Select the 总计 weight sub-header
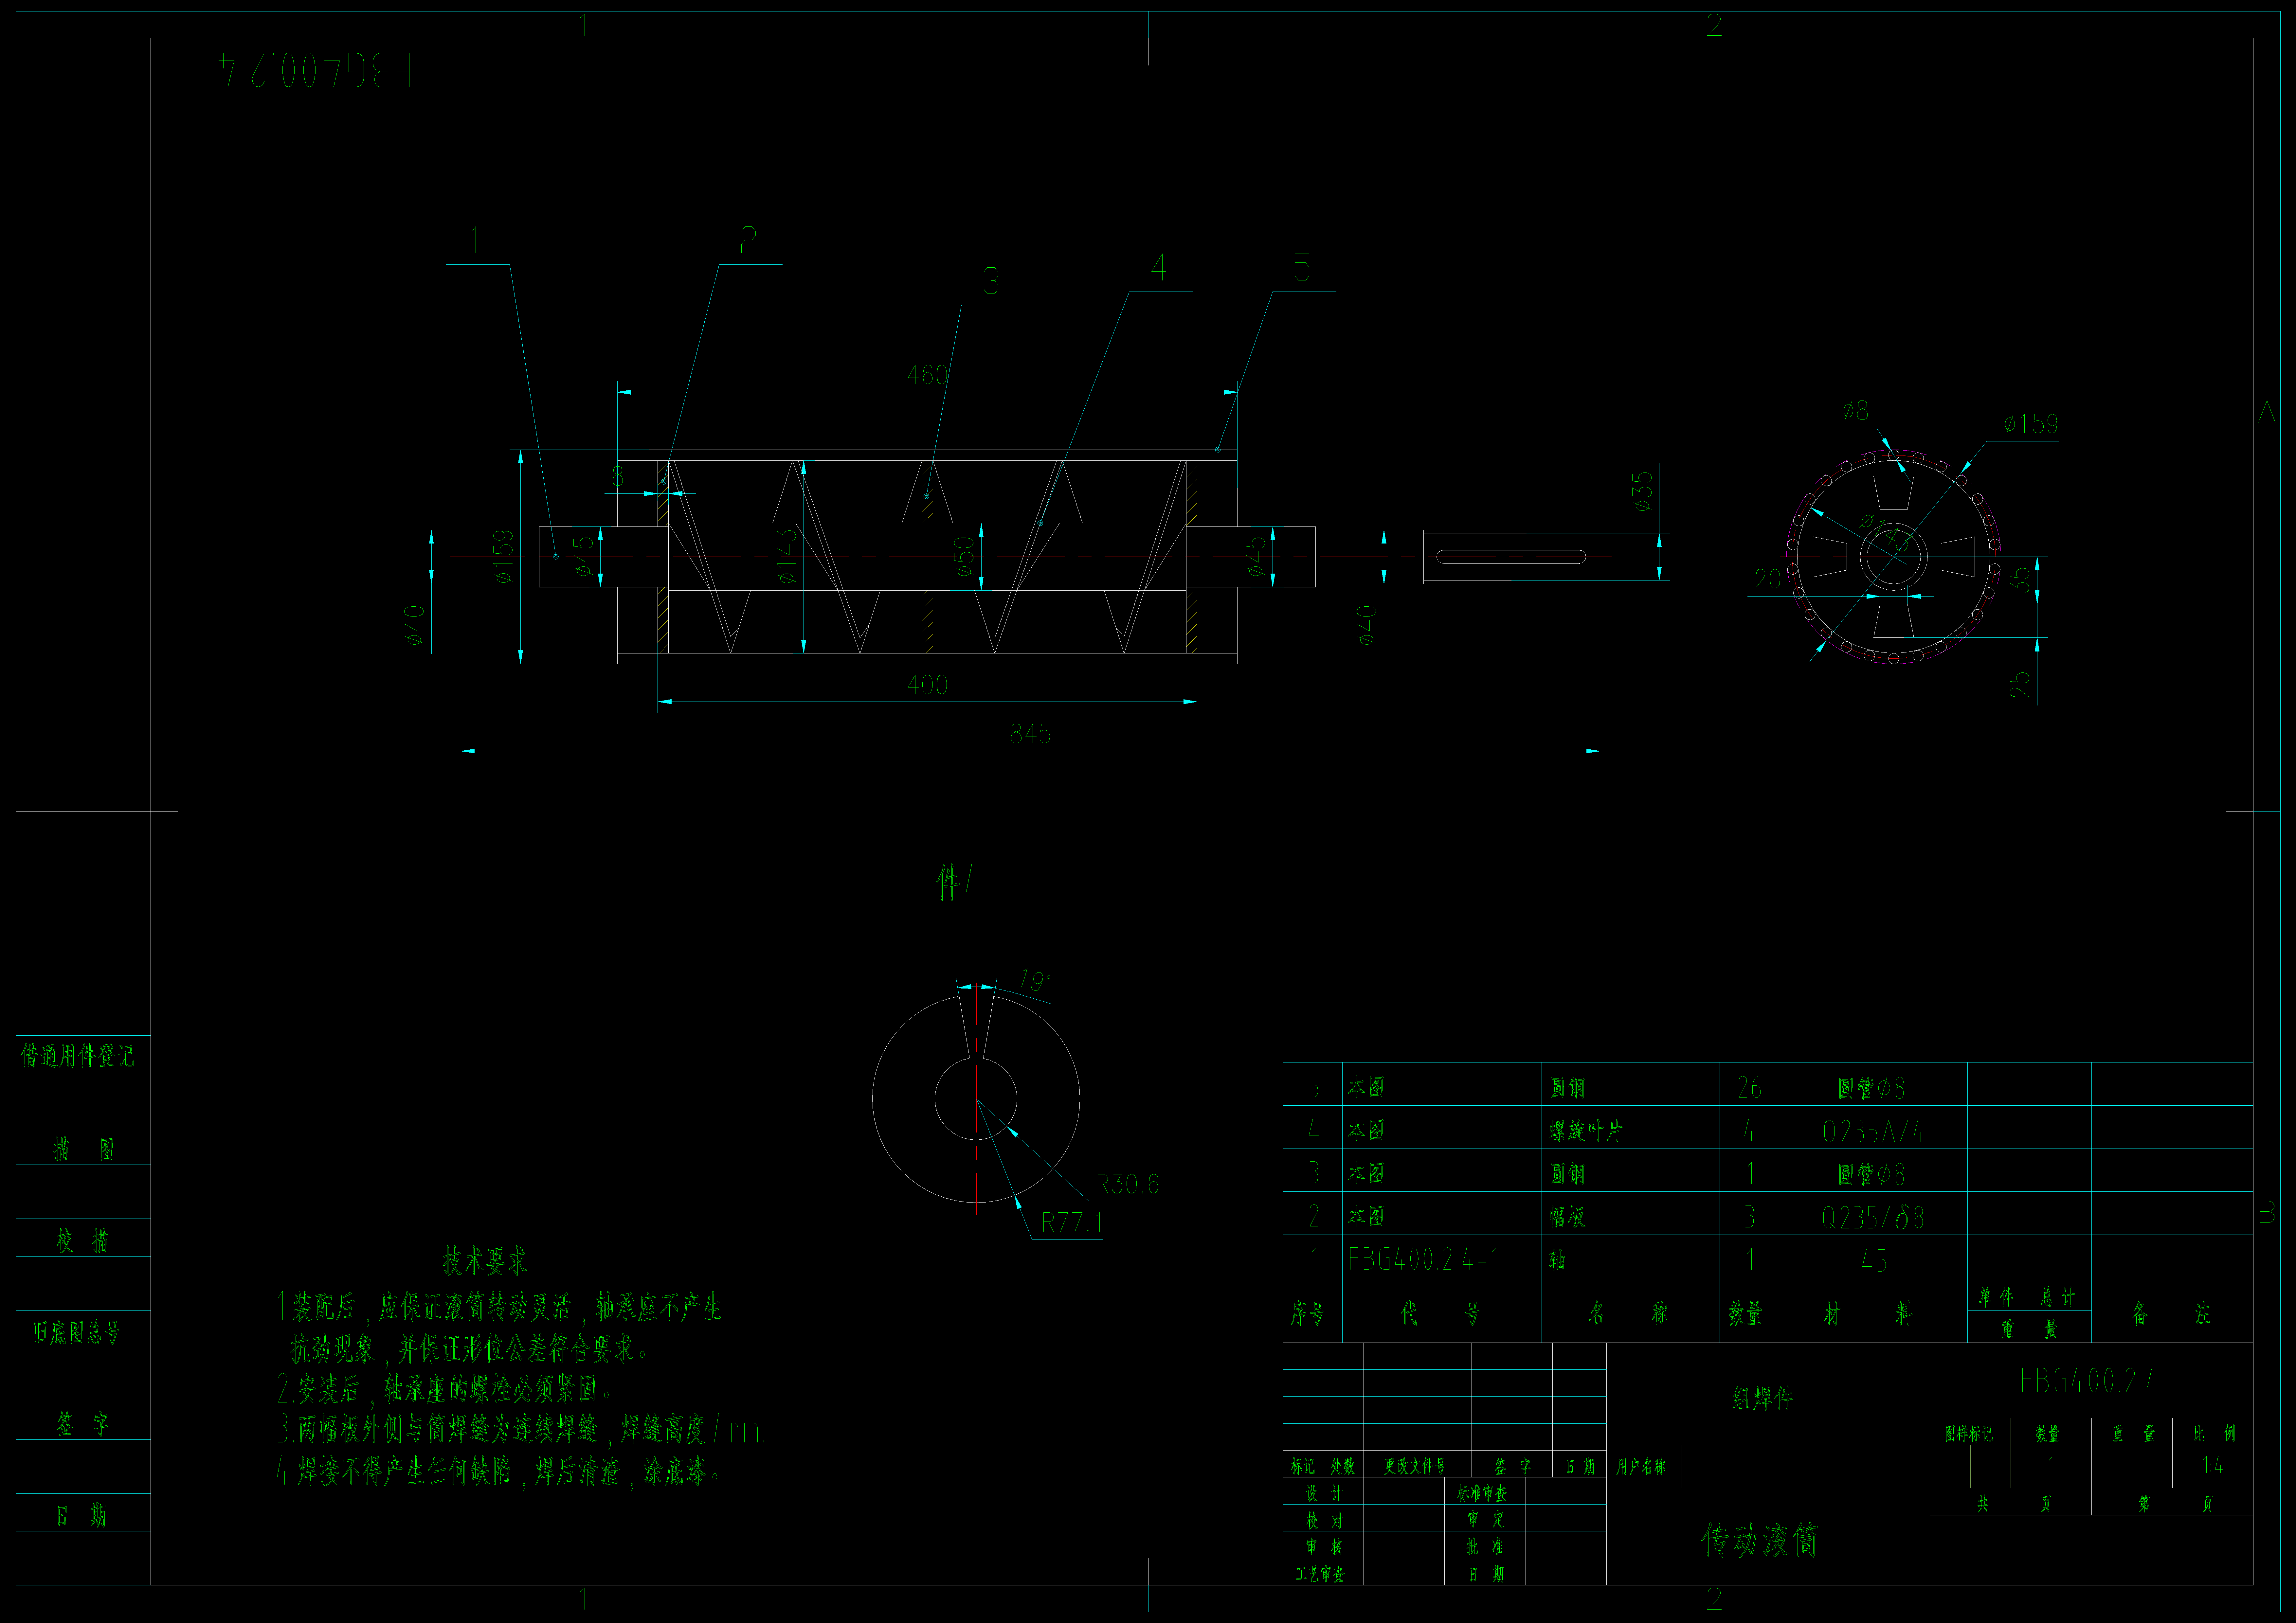Viewport: 2296px width, 1623px height. click(2058, 1297)
